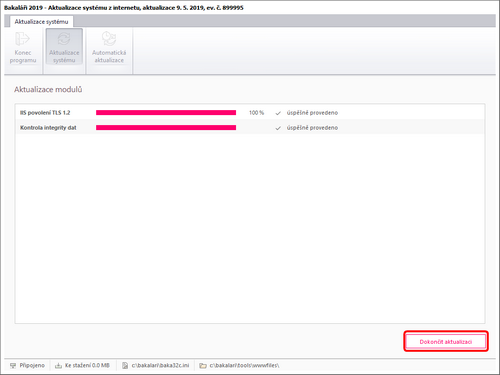Open Automatická aktualizace clock icon
The width and height of the screenshot is (500, 375).
[x=109, y=39]
